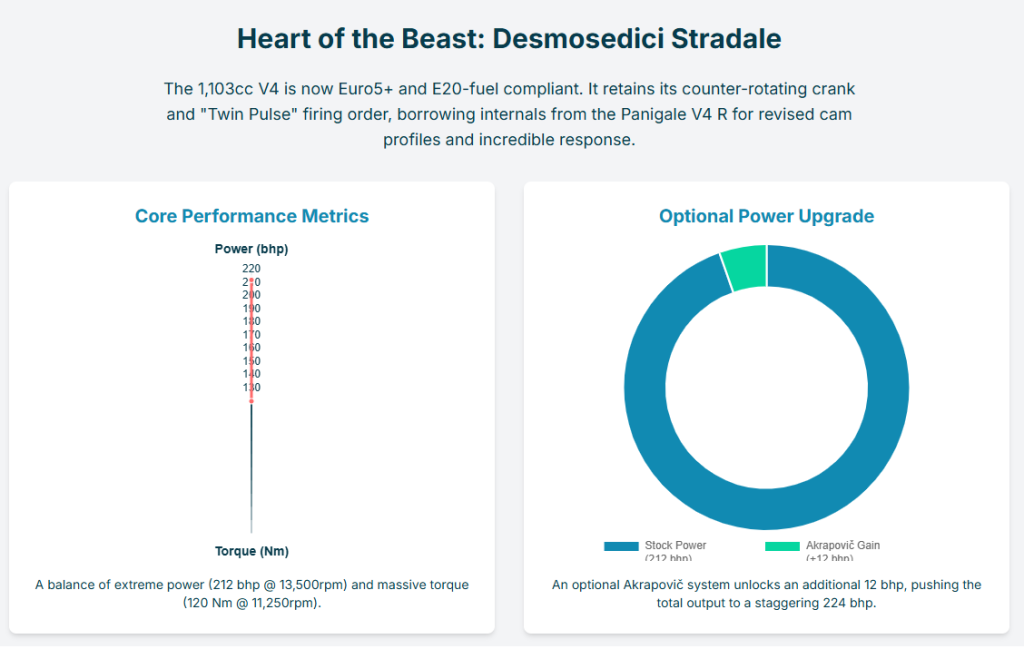This screenshot has height=649, width=1024.
Task: Click the green Akrapovič Gain legend swatch
Action: pyautogui.click(x=782, y=546)
